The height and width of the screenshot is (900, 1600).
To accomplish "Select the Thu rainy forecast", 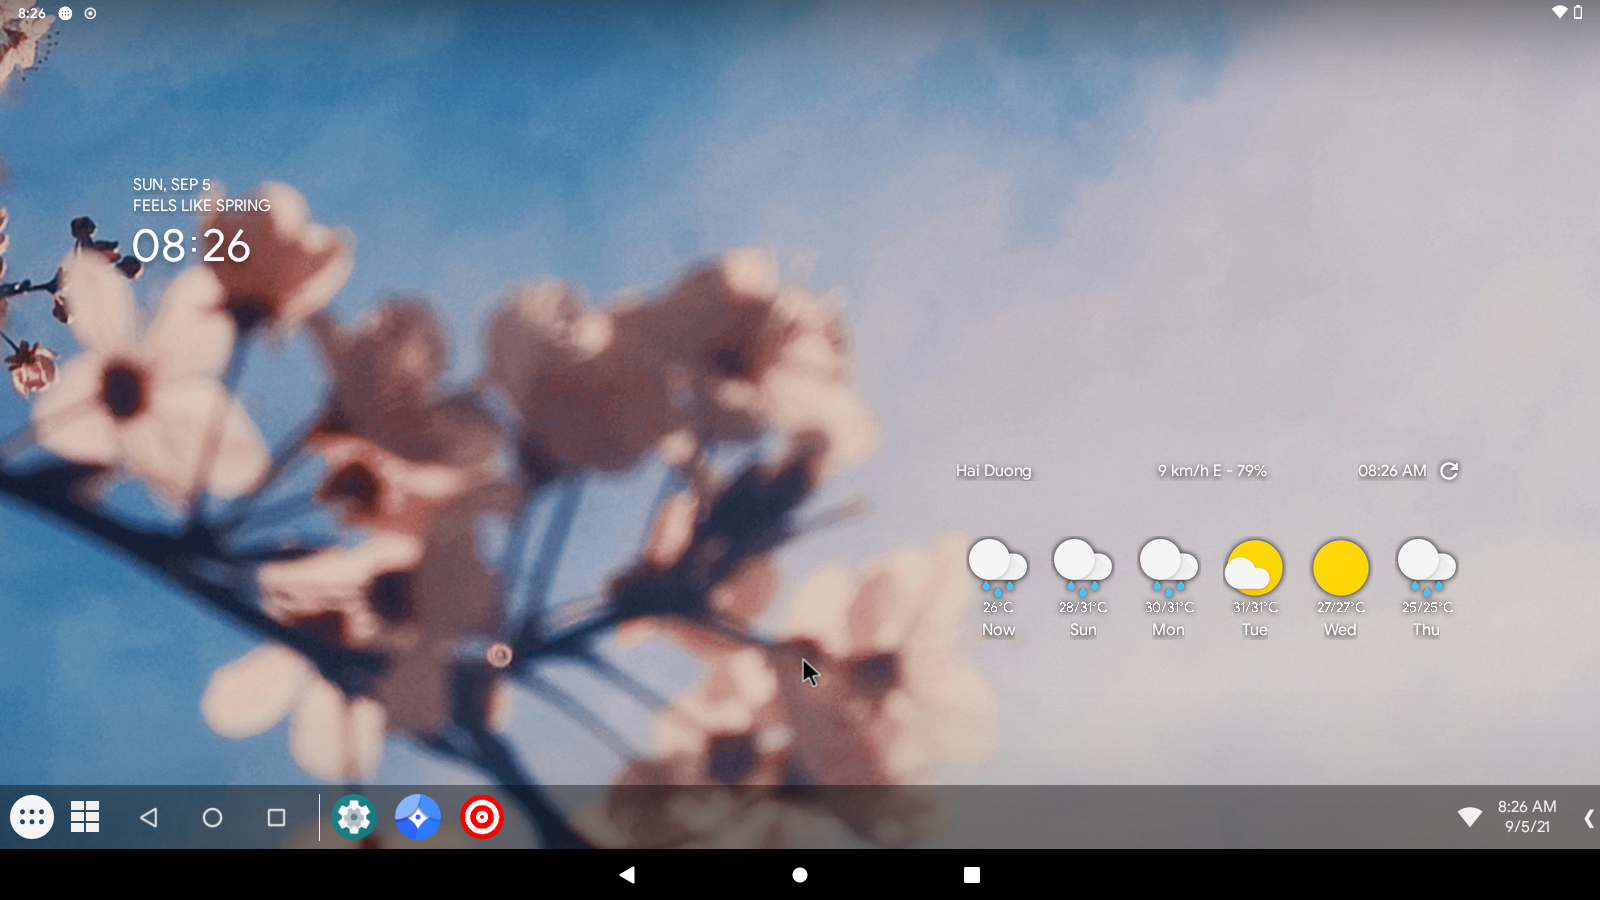I will pos(1427,588).
